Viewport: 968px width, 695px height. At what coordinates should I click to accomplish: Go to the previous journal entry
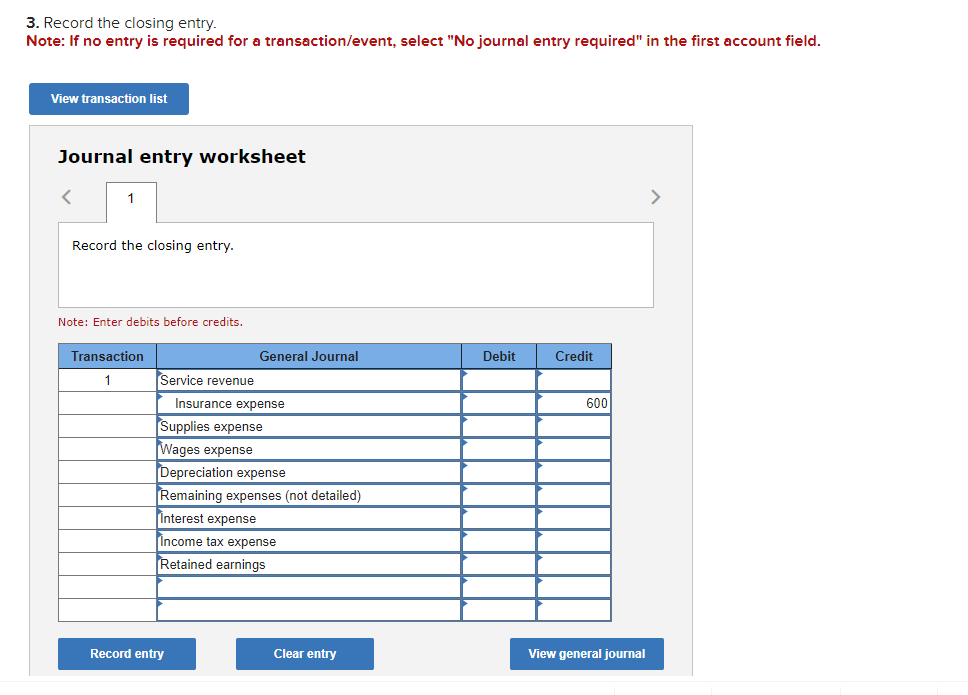(x=65, y=197)
